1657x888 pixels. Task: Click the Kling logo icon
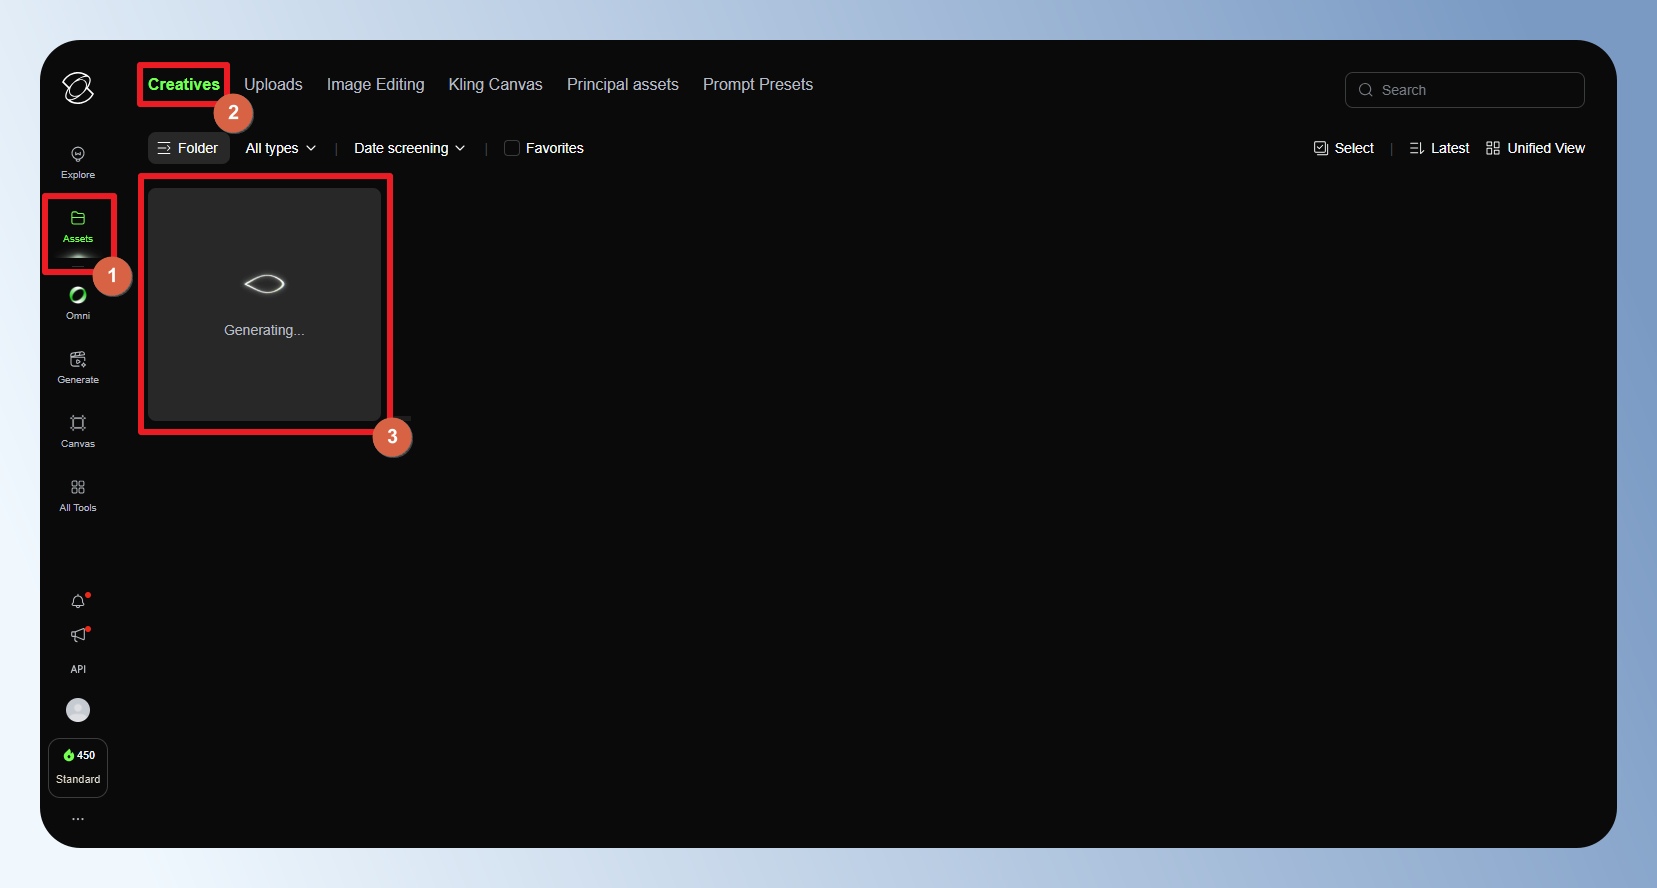coord(78,88)
